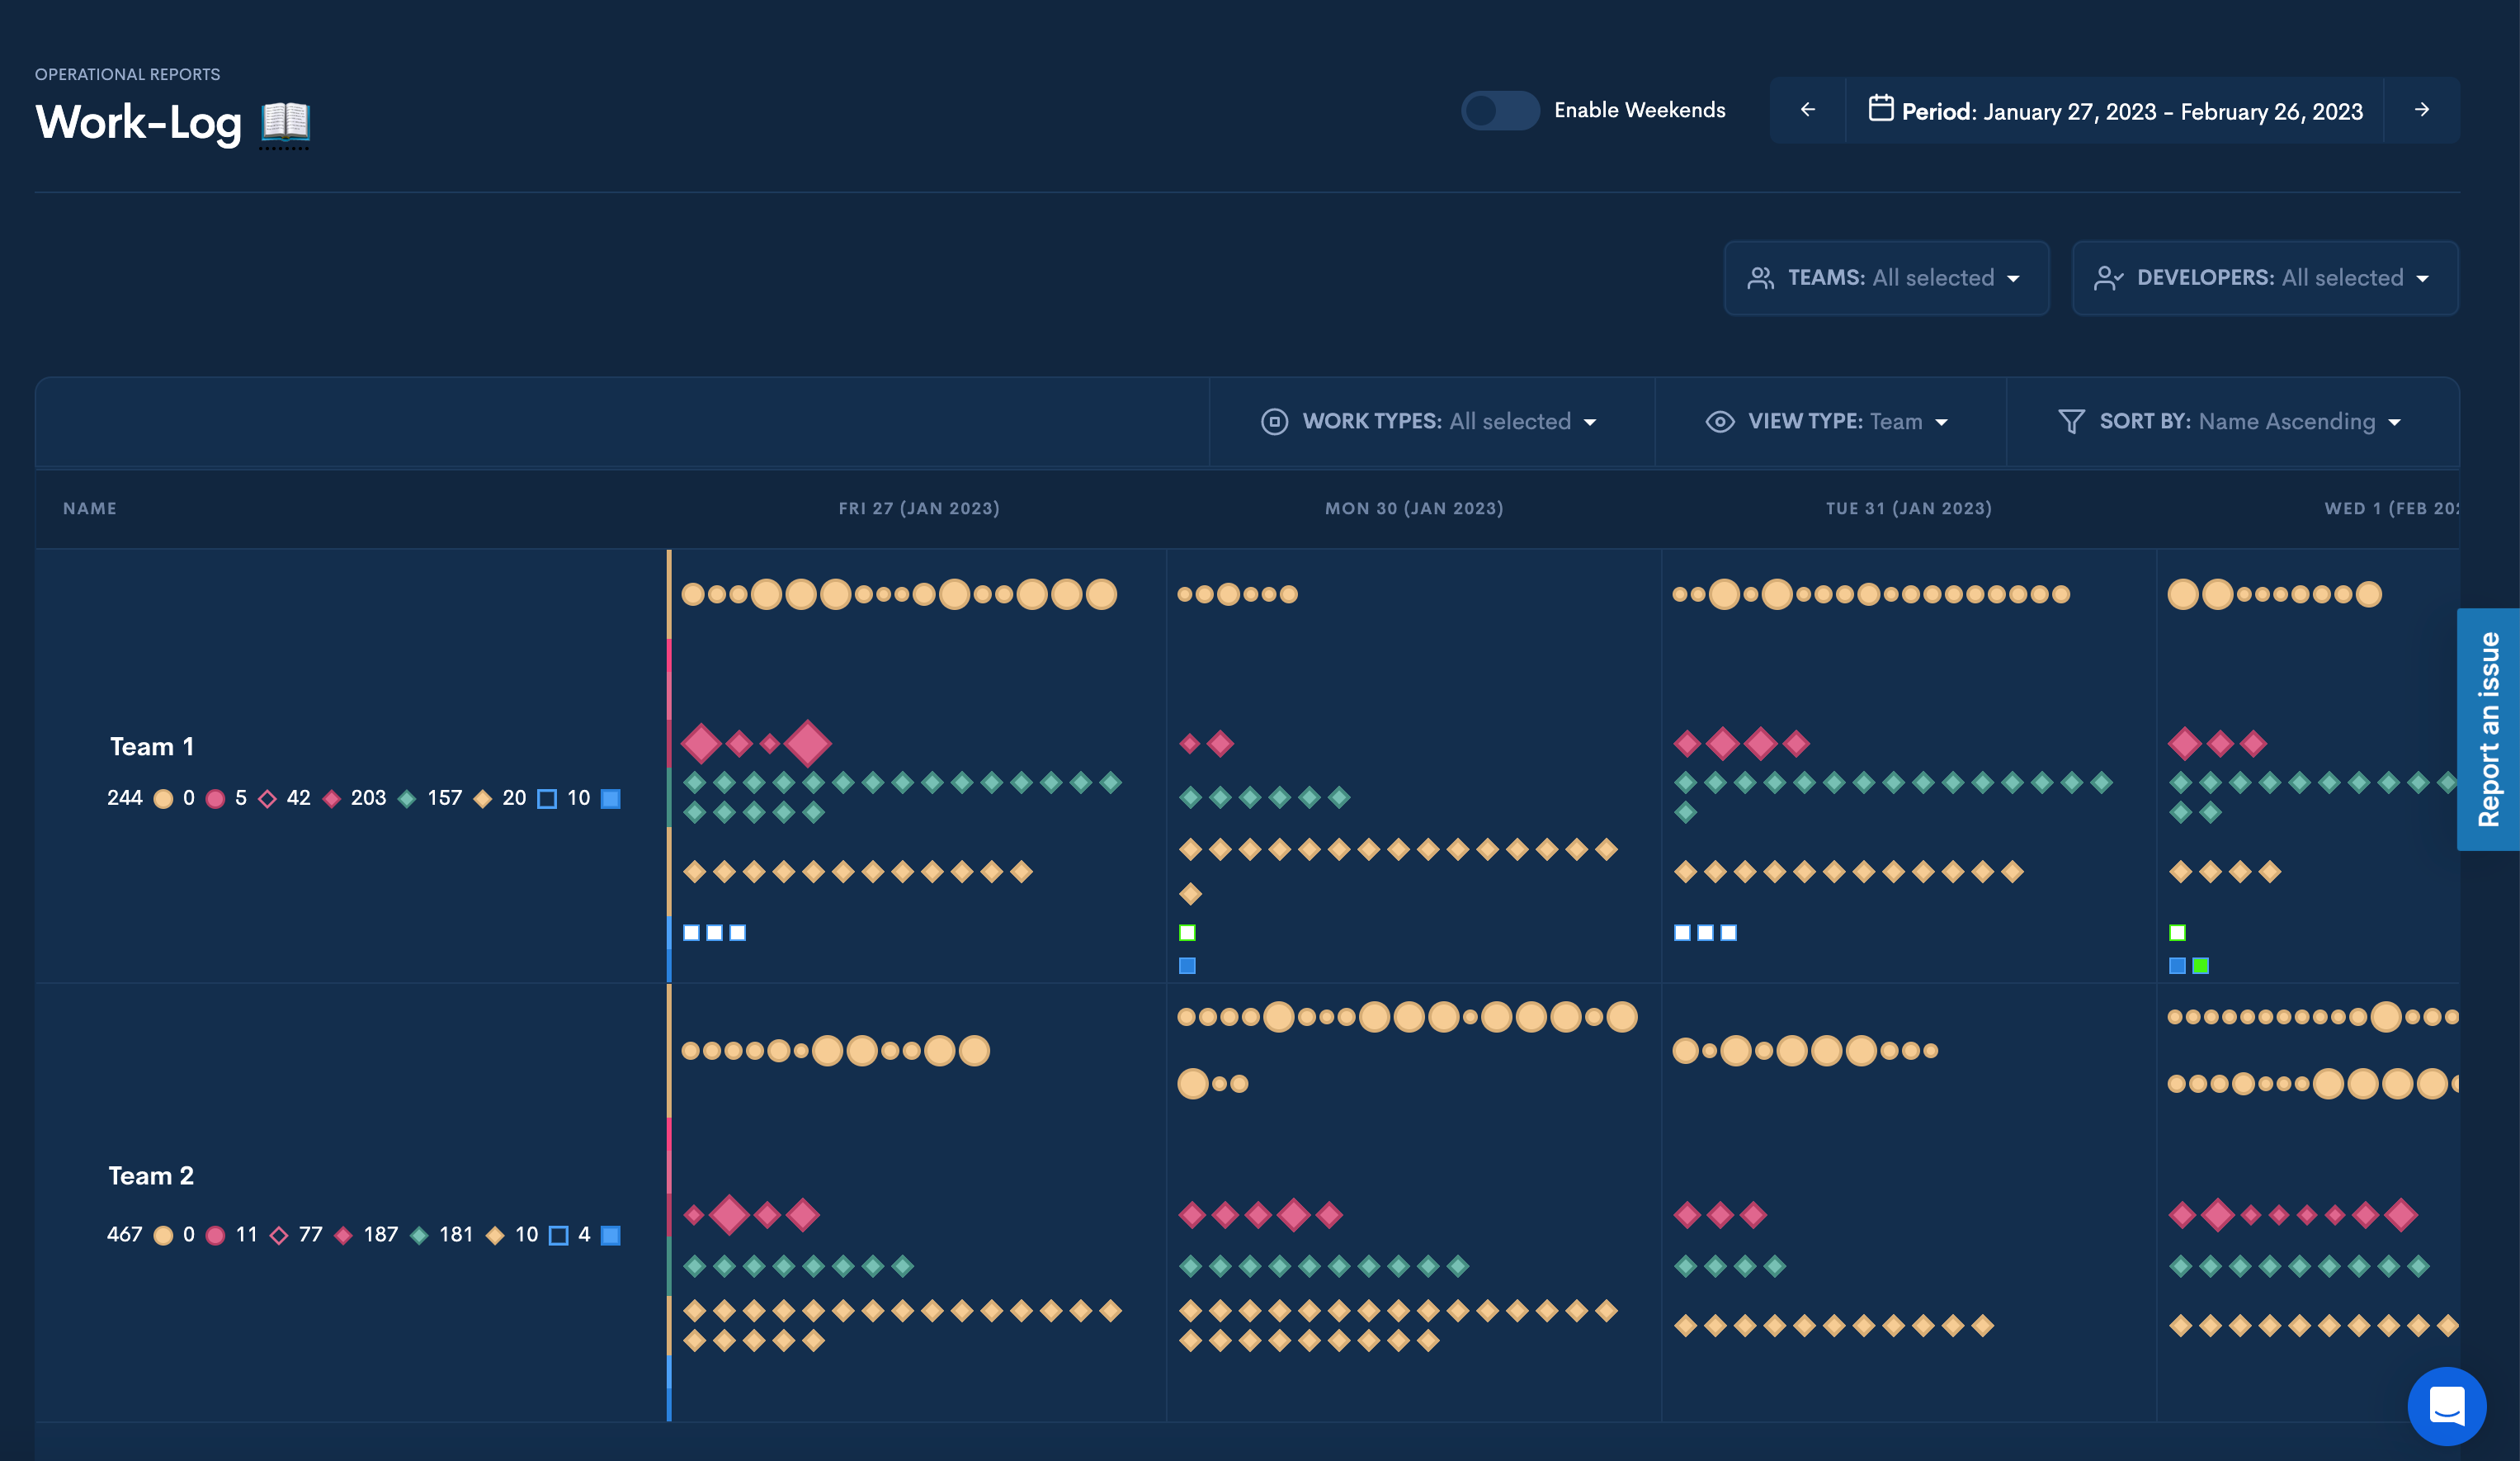Image resolution: width=2520 pixels, height=1461 pixels.
Task: Click the Report an issue side tab
Action: pos(2488,730)
